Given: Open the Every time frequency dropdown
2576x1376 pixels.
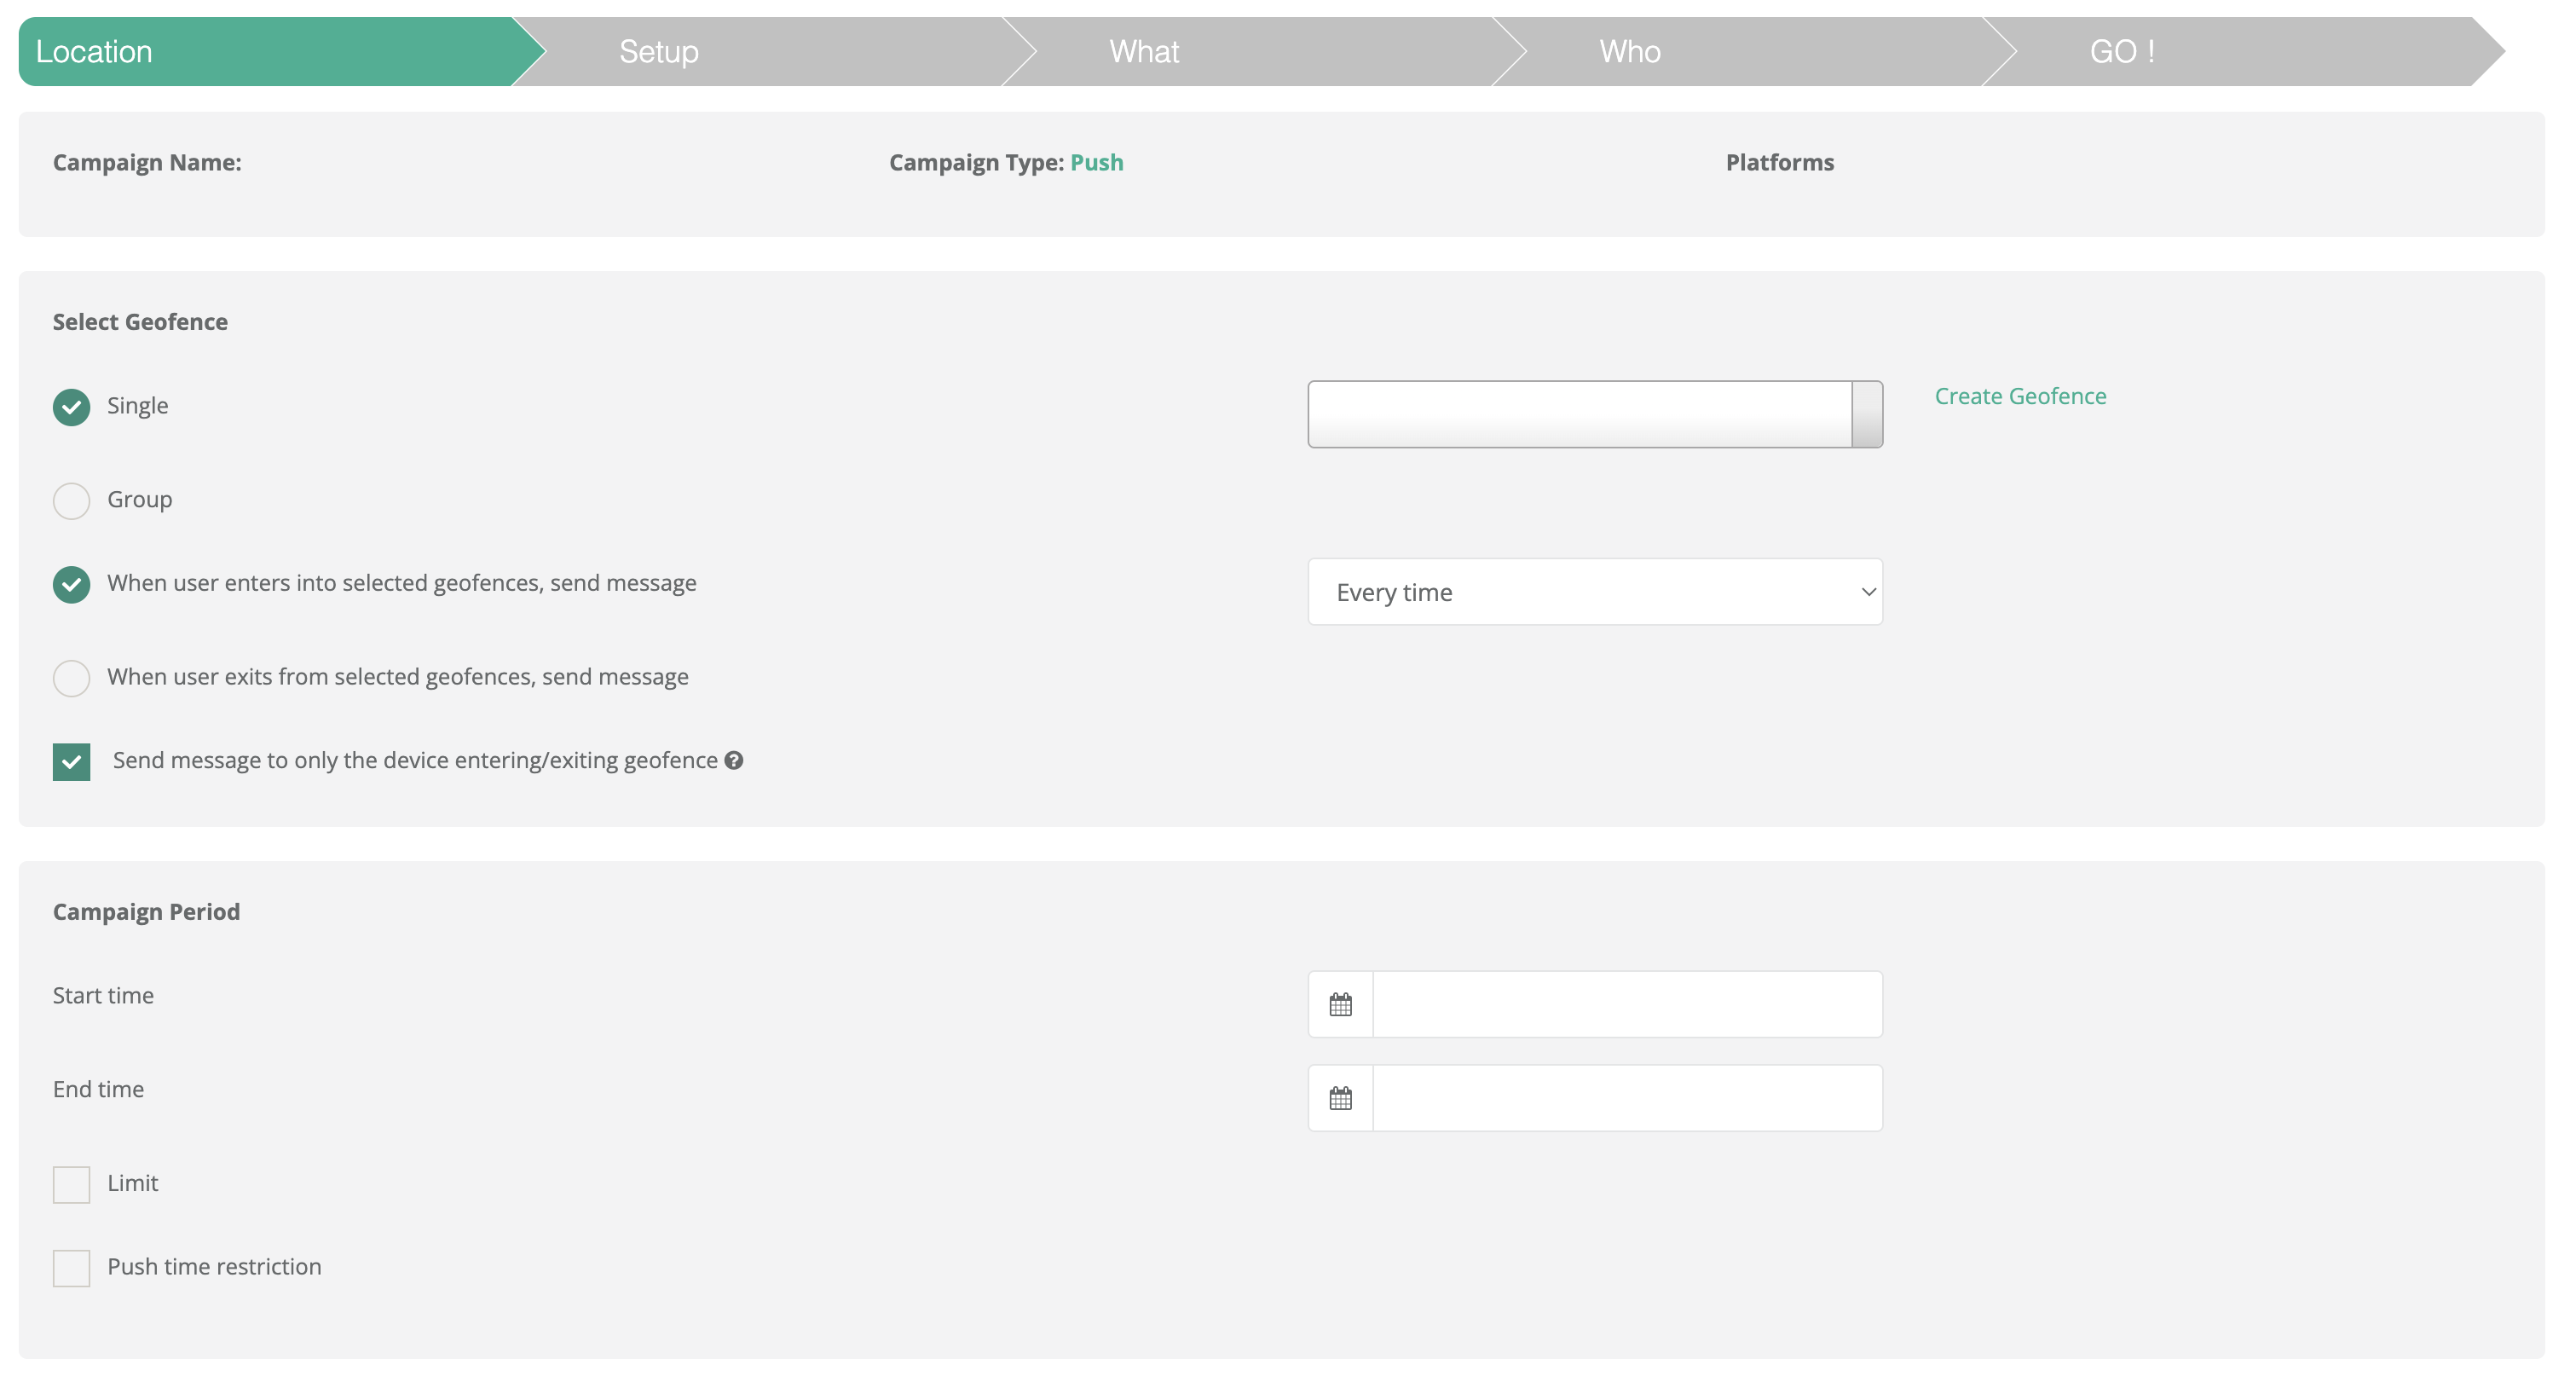Looking at the screenshot, I should 1594,592.
